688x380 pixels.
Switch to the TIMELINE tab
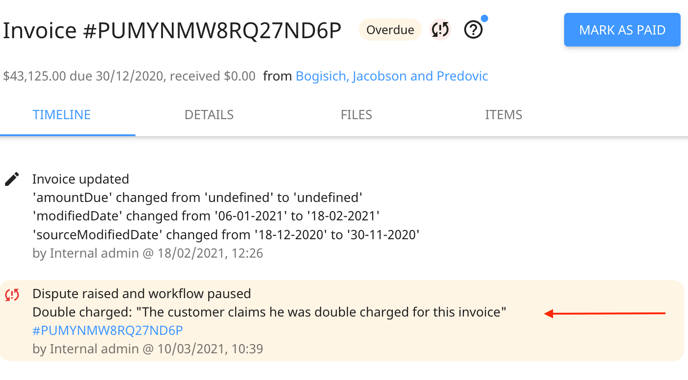pyautogui.click(x=61, y=115)
